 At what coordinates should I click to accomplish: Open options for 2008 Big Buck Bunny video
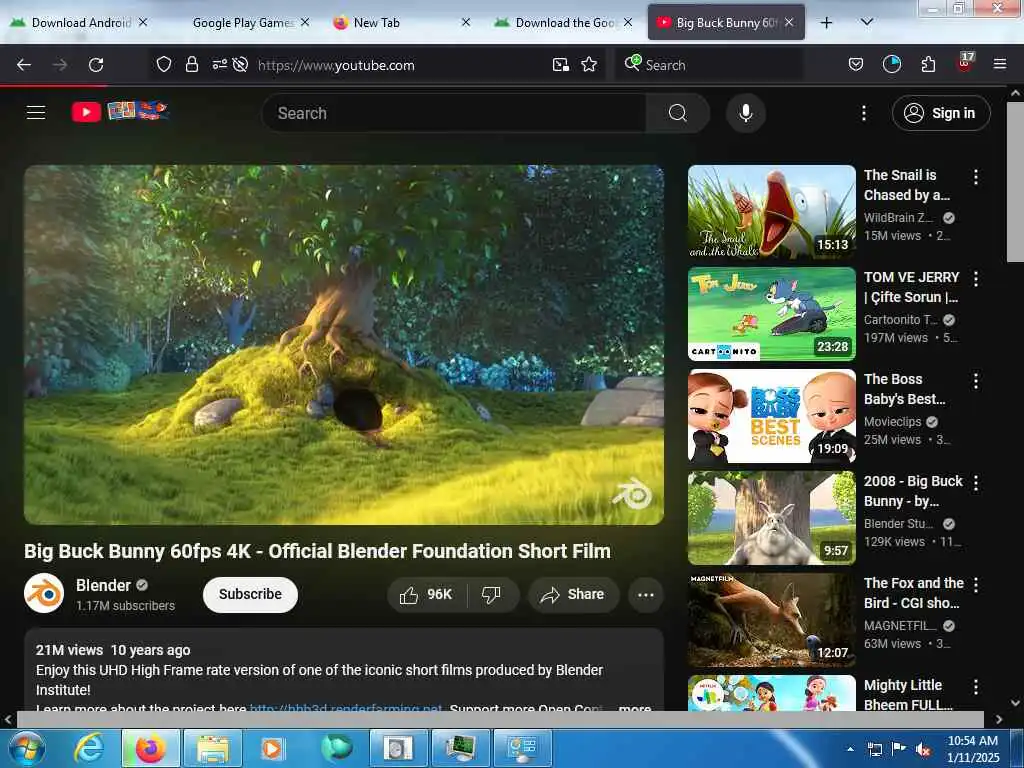pyautogui.click(x=976, y=483)
